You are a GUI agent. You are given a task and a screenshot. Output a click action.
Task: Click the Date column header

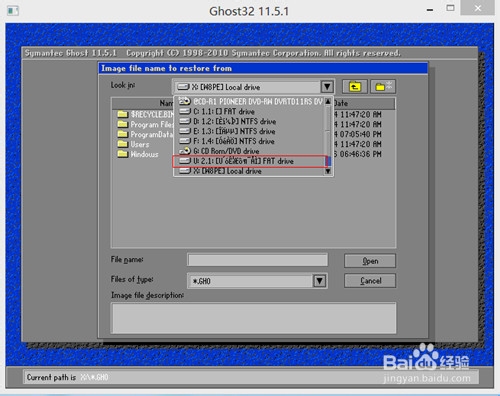pyautogui.click(x=364, y=104)
